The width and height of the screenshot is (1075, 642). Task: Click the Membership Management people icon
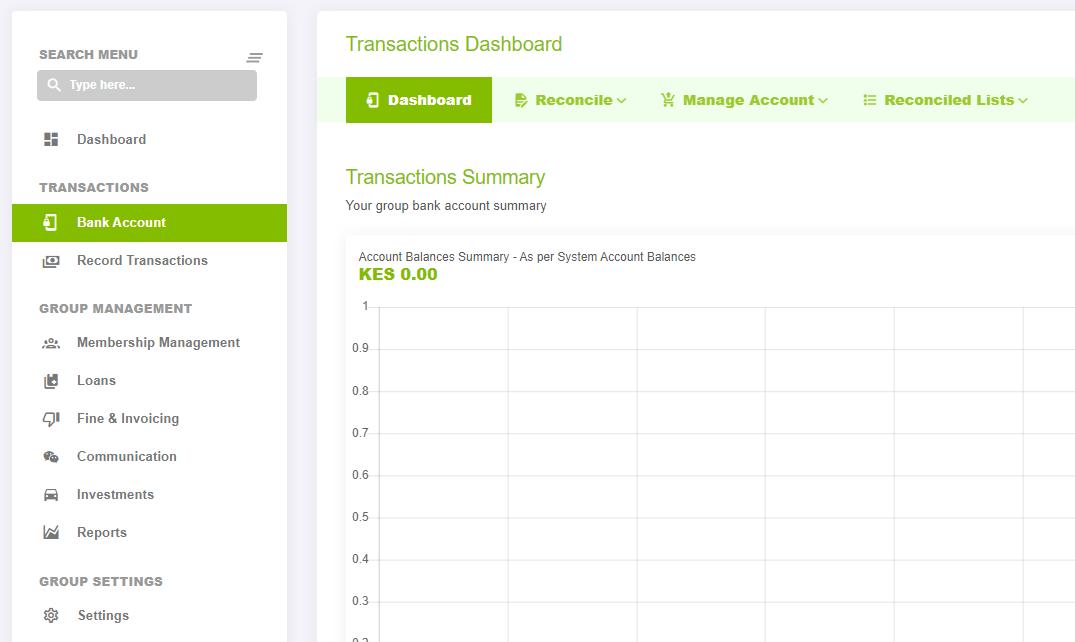point(51,343)
